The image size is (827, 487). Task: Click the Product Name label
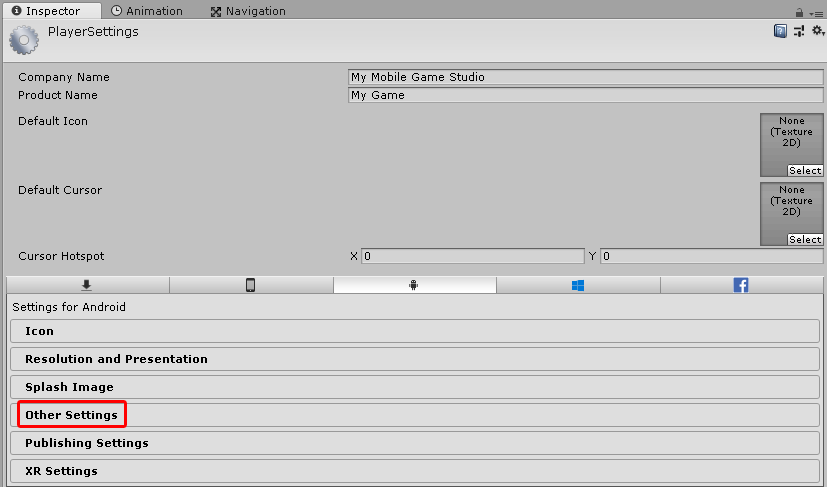point(57,95)
